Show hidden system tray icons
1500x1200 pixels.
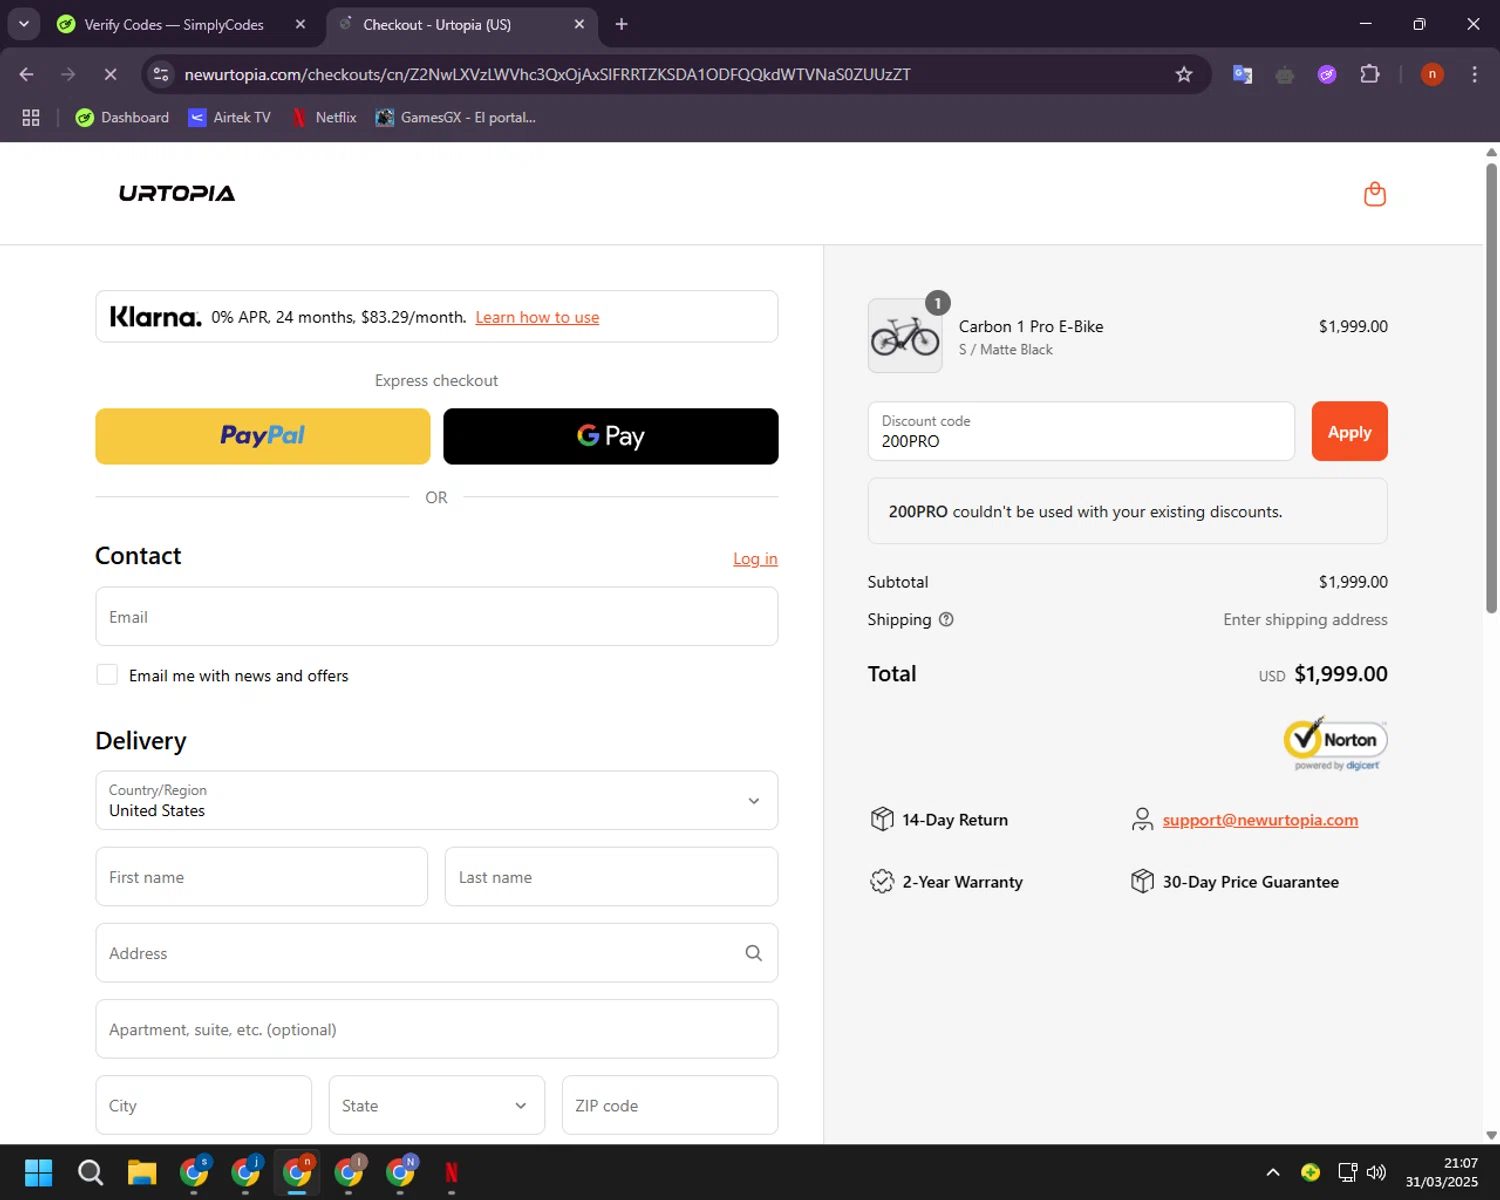pyautogui.click(x=1273, y=1172)
